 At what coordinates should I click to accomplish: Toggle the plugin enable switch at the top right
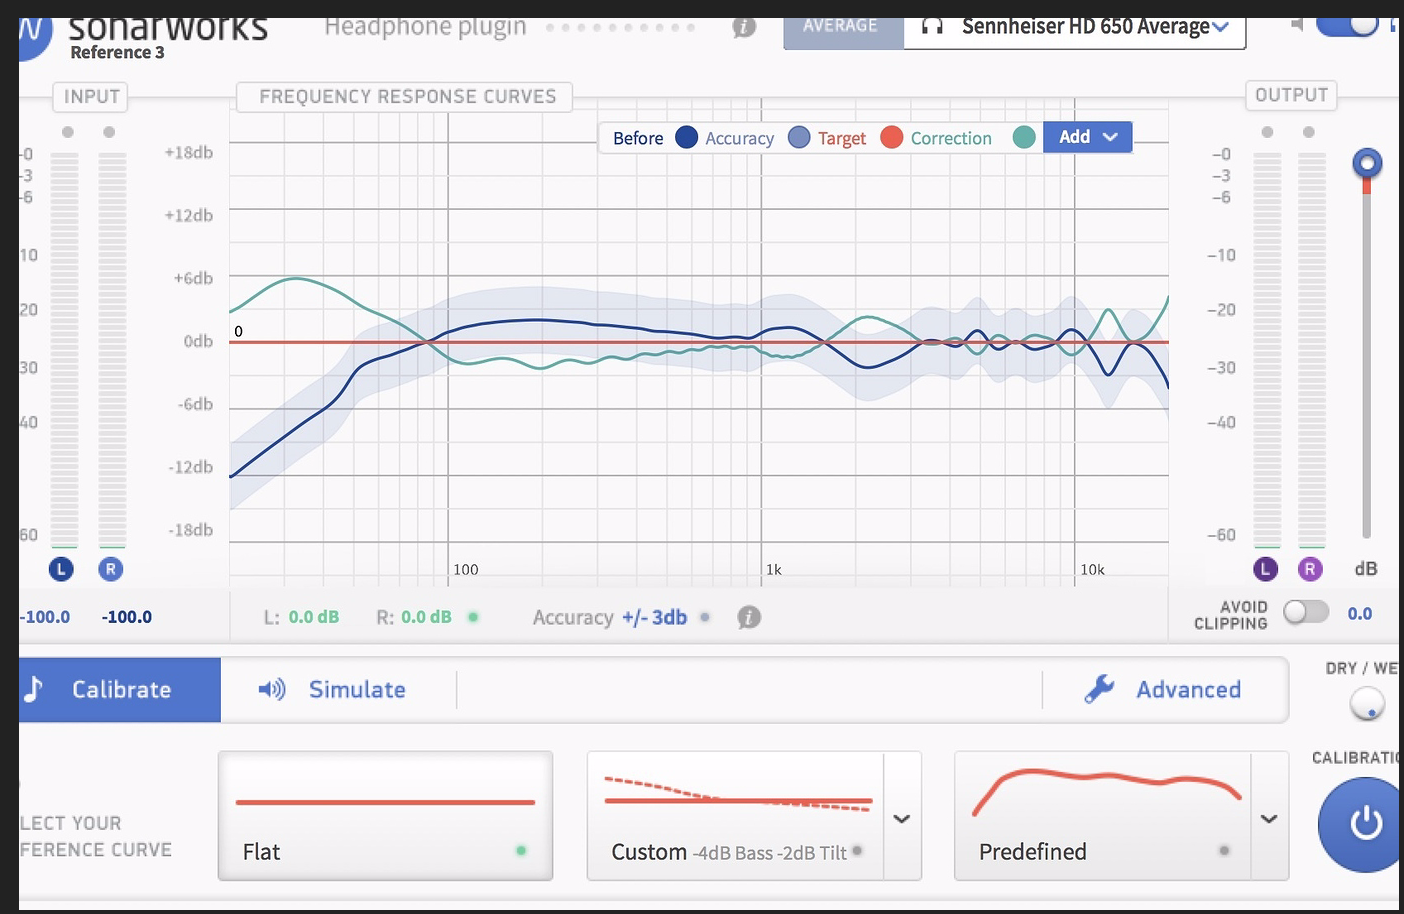pos(1348,24)
